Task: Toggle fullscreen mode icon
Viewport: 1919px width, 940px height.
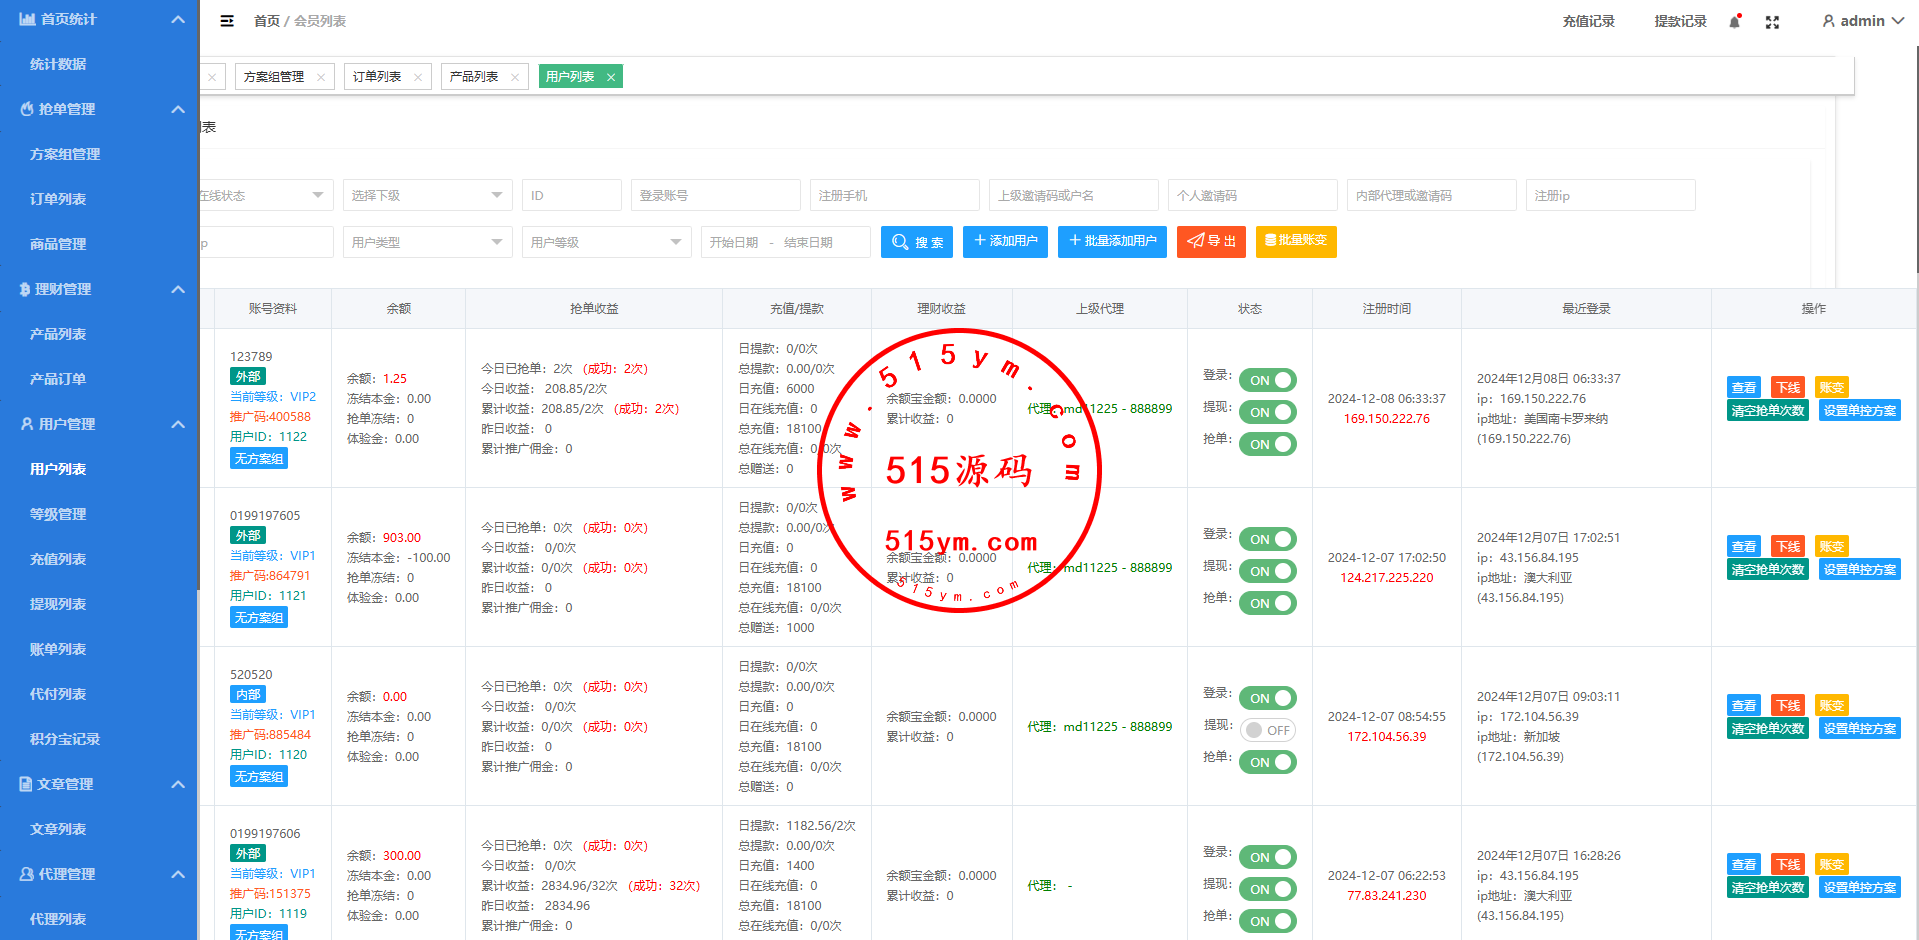Action: coord(1772,22)
